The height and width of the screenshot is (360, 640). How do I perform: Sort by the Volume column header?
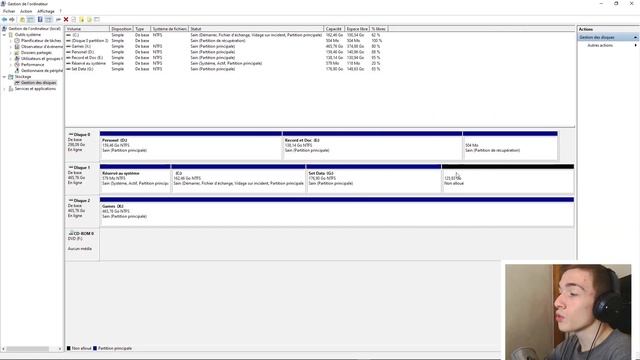coord(87,29)
